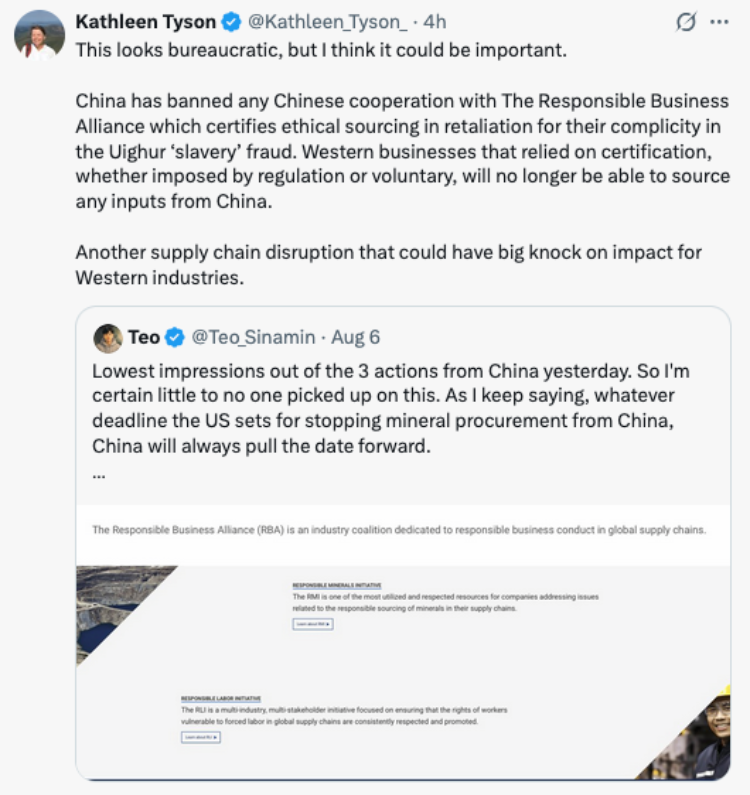Click the Responsible Labor Initiative heading
This screenshot has width=750, height=795.
click(x=221, y=698)
